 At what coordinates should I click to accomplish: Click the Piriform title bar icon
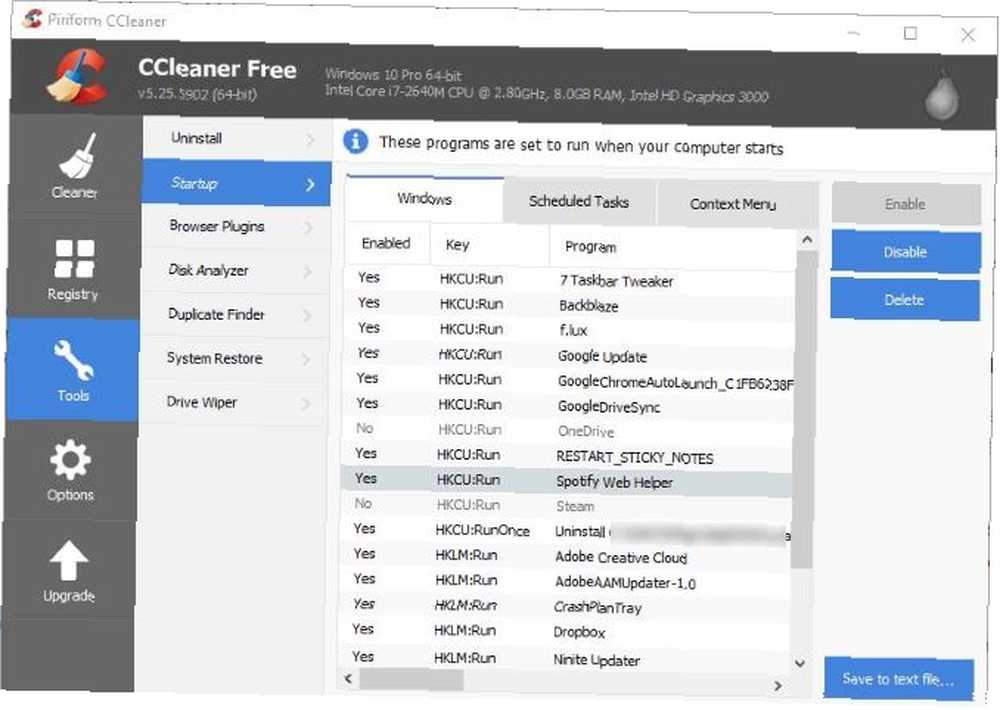tap(31, 18)
